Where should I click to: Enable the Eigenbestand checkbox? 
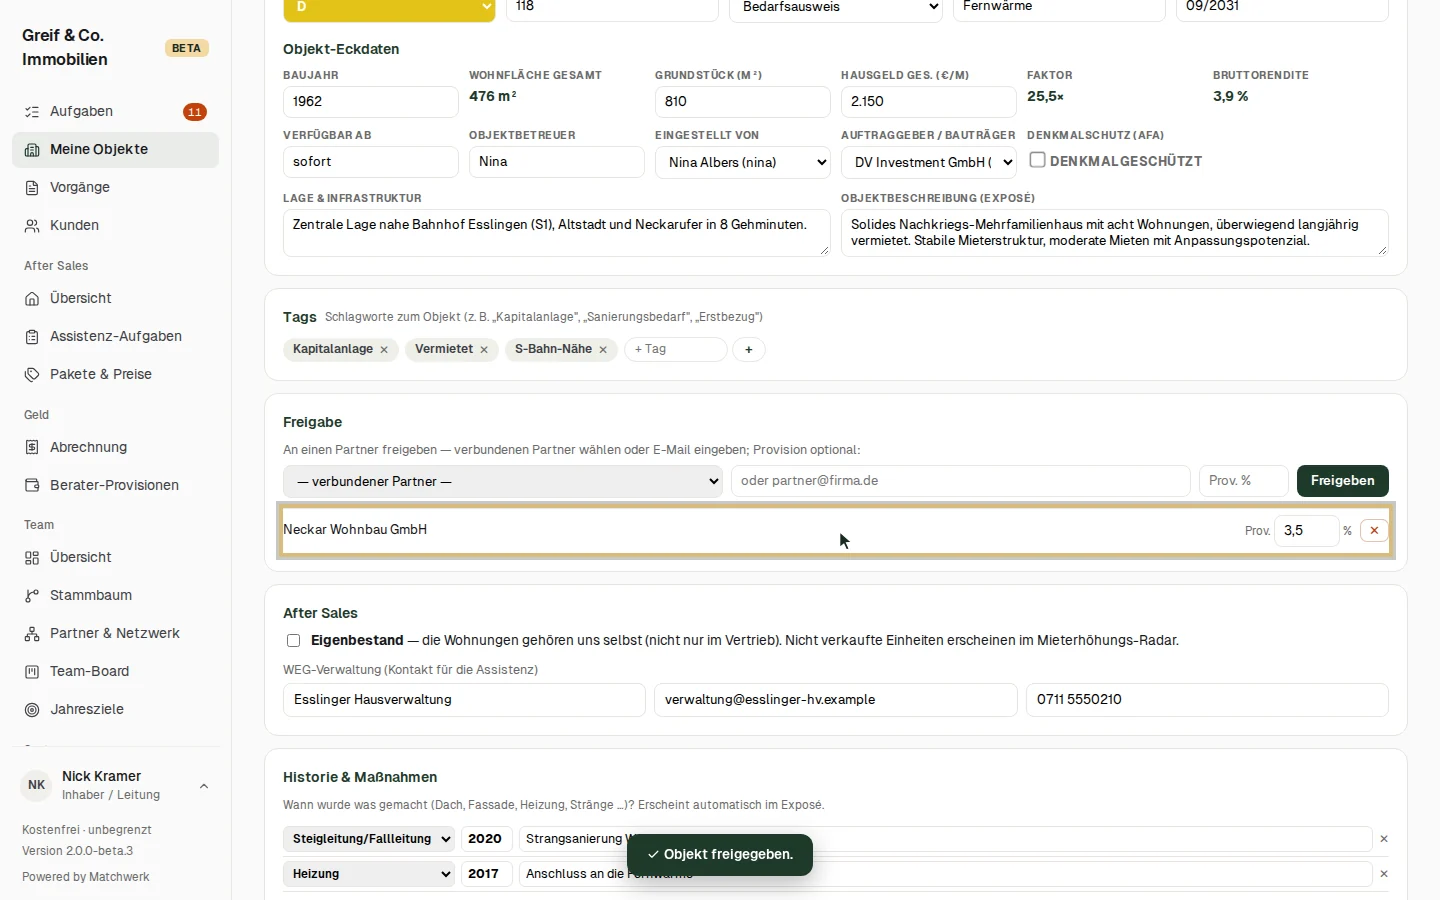[293, 641]
